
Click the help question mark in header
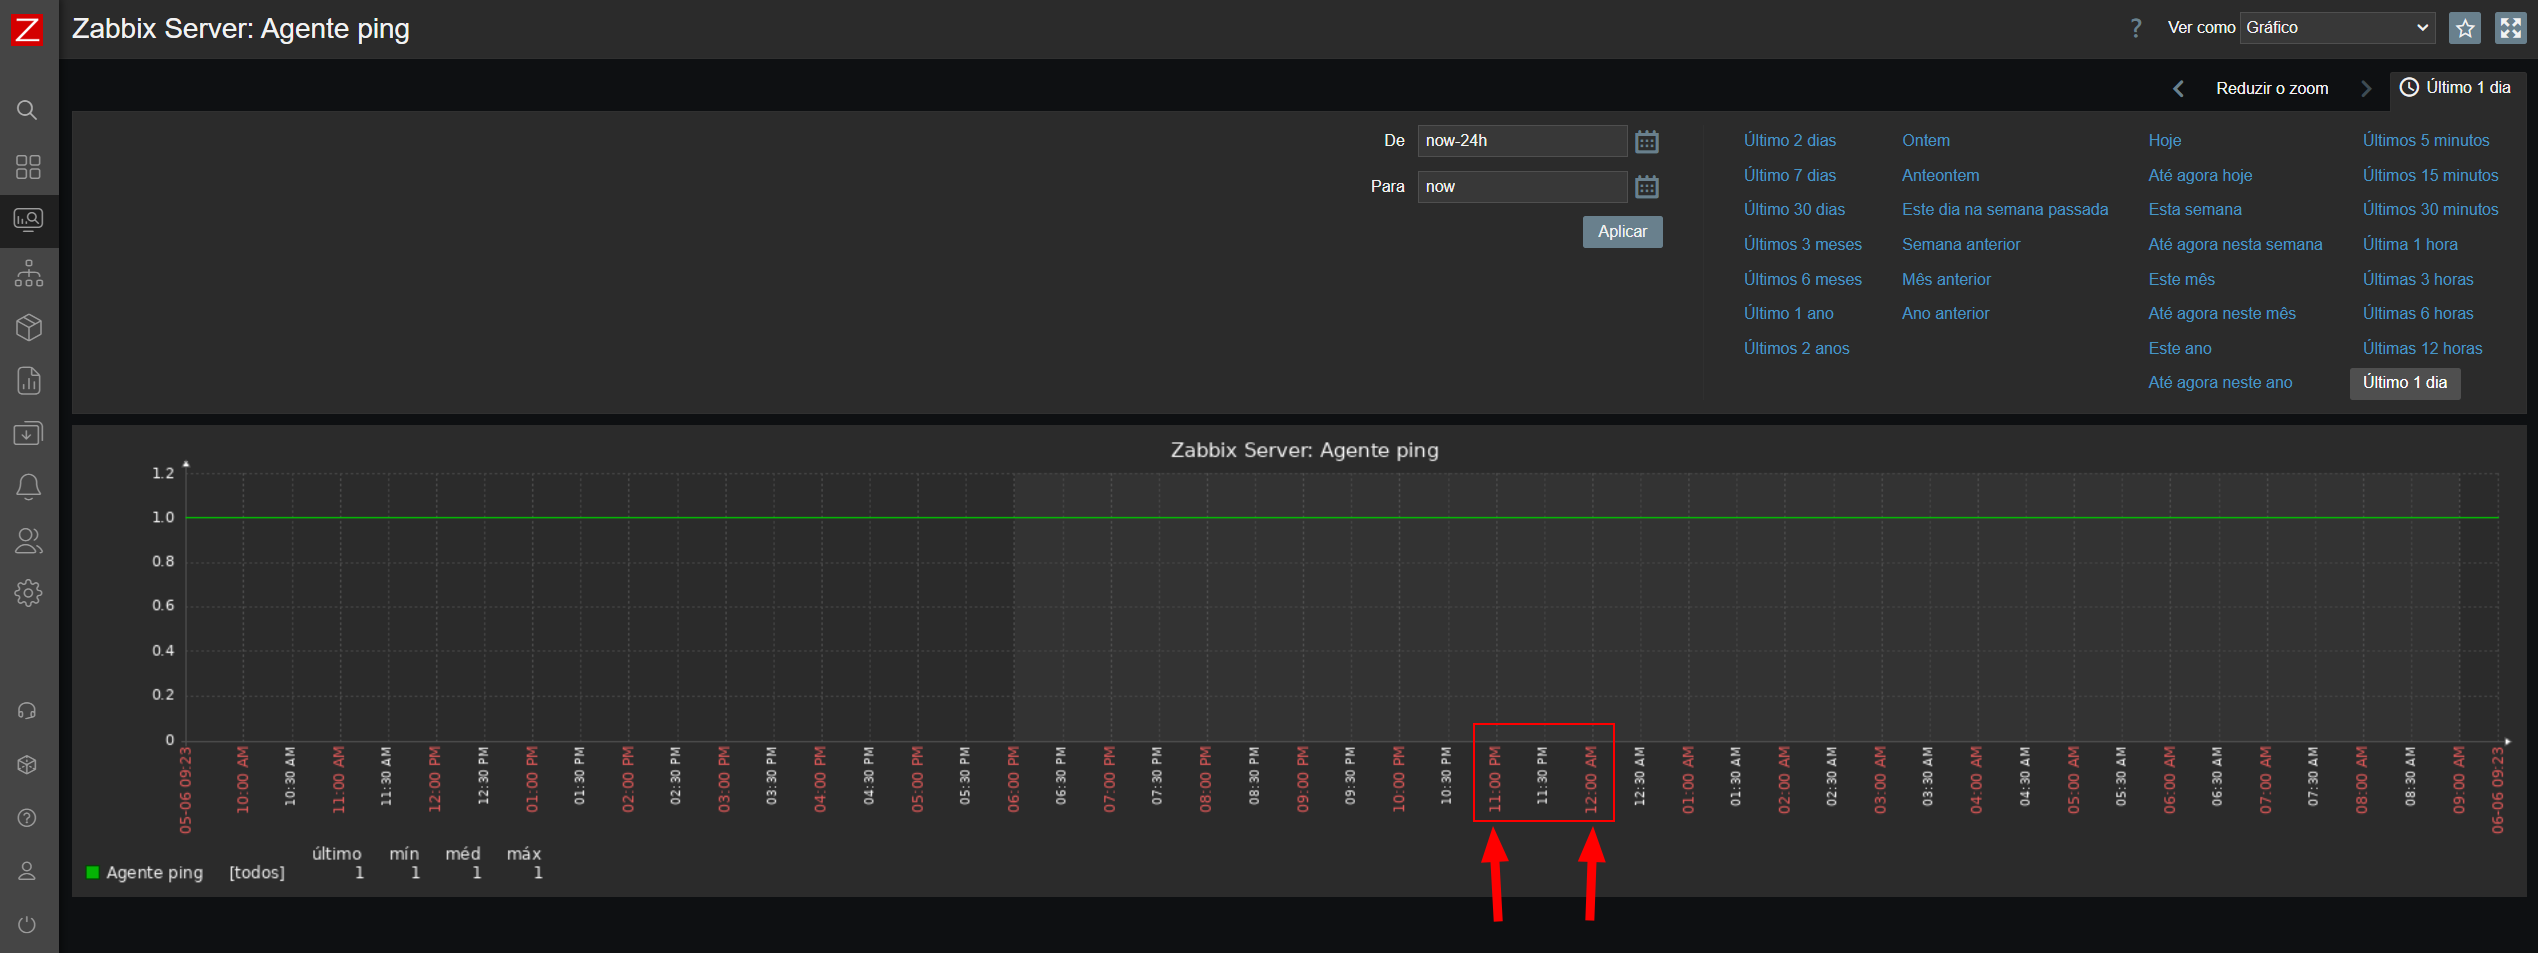(2136, 28)
